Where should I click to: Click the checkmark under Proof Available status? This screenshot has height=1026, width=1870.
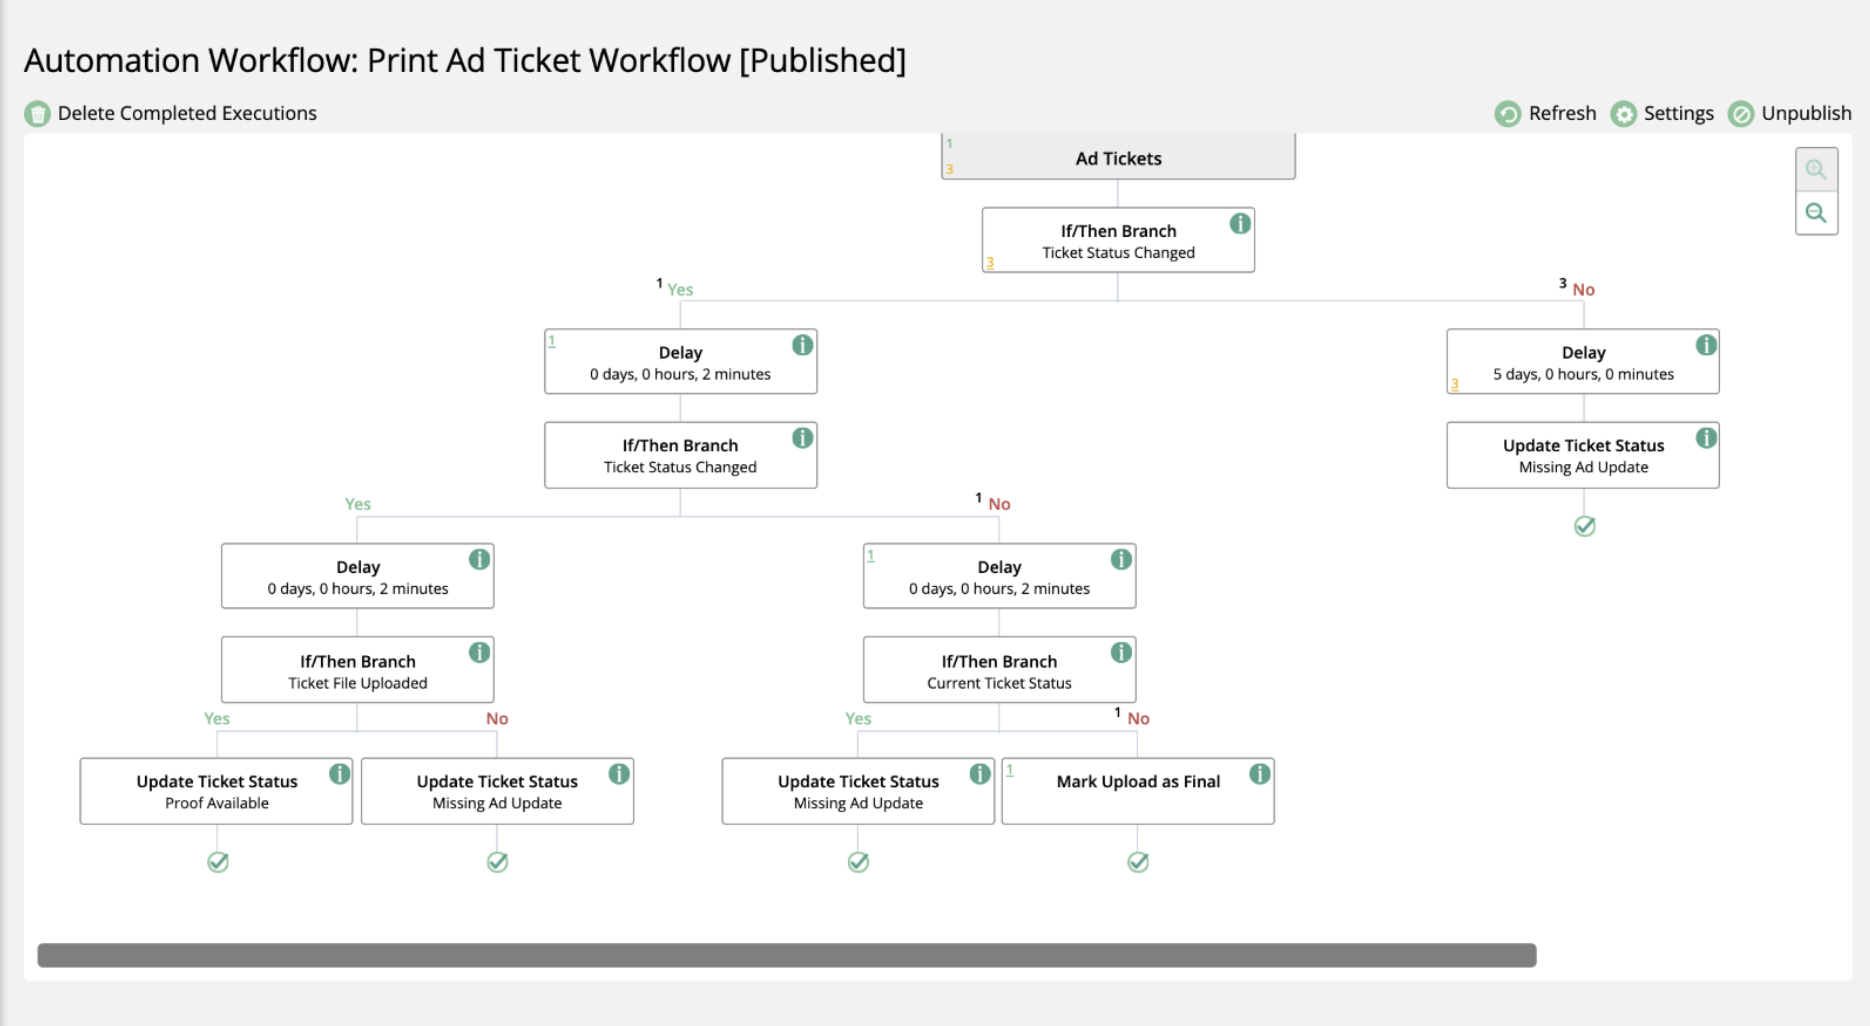pos(218,861)
